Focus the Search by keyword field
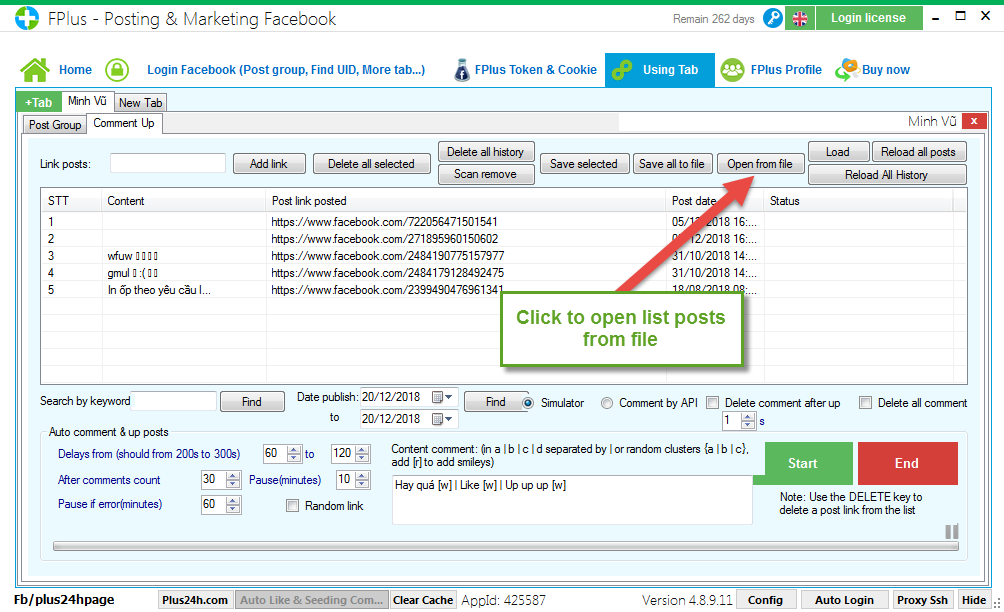The image size is (1004, 612). click(x=174, y=401)
